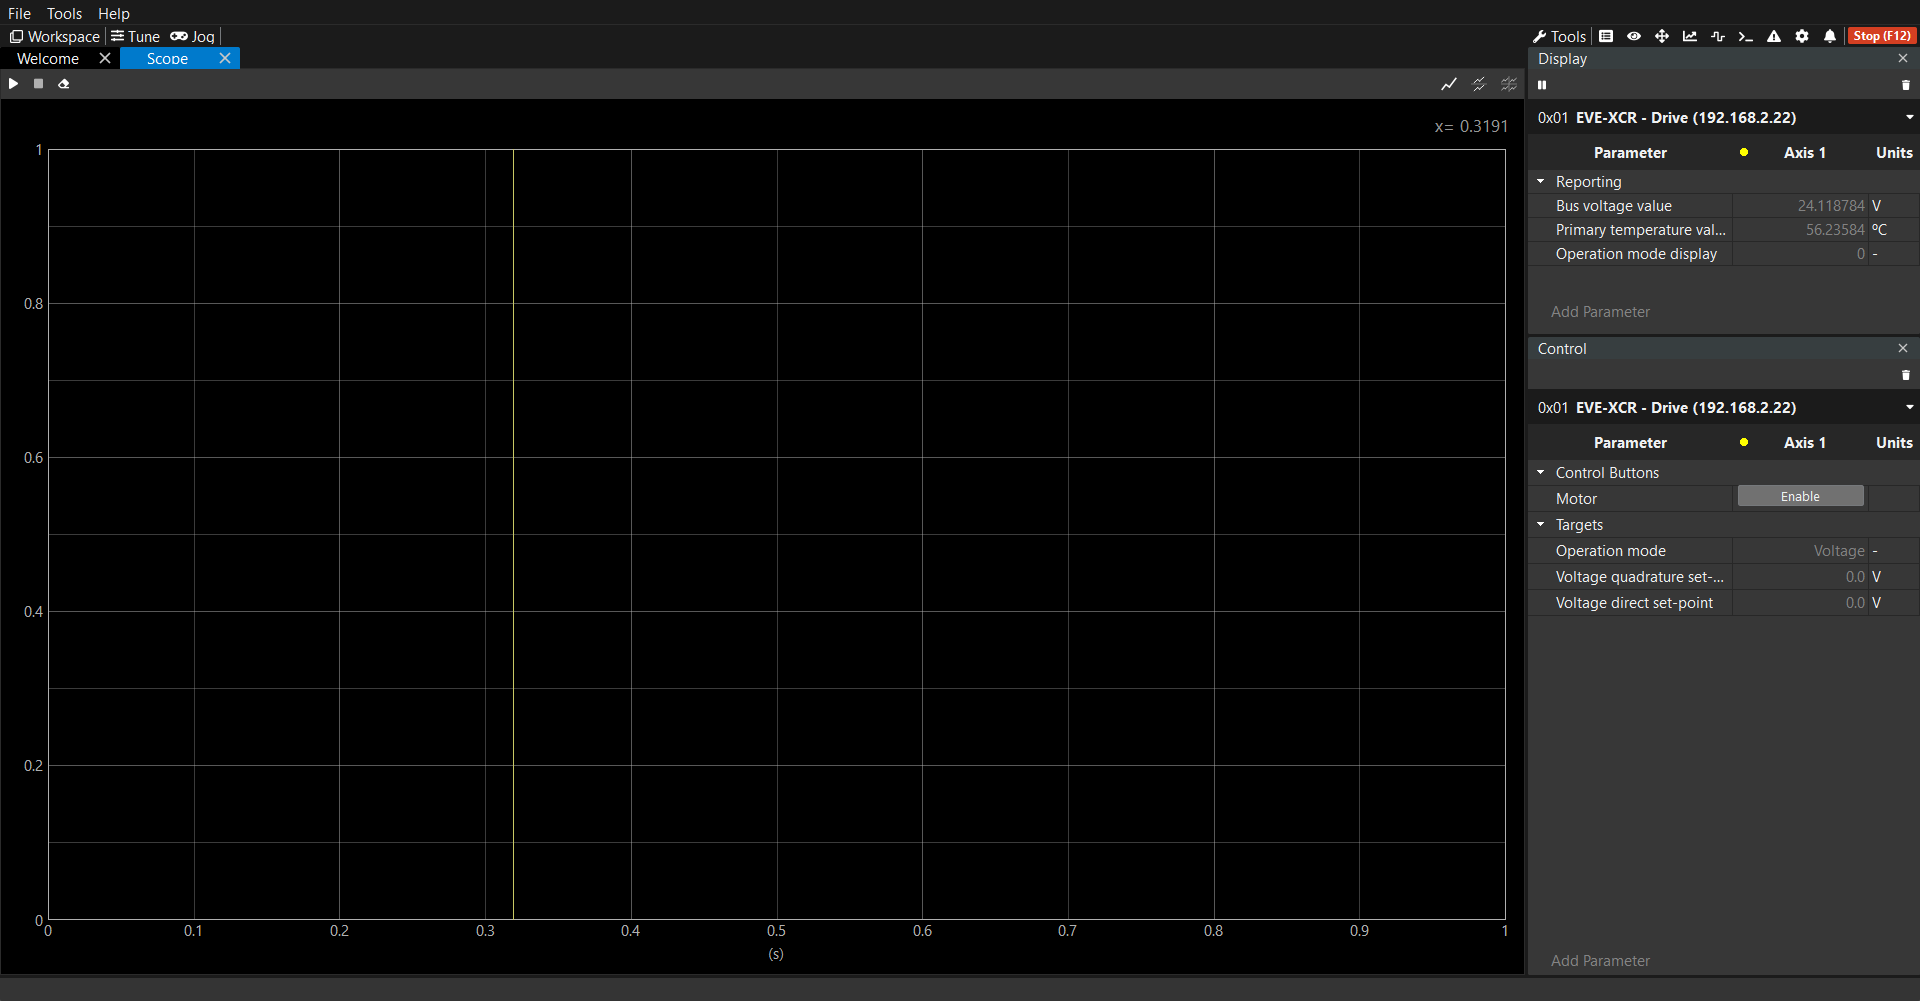Screen dimensions: 1920x1001
Task: Open the Help menu
Action: 114,13
